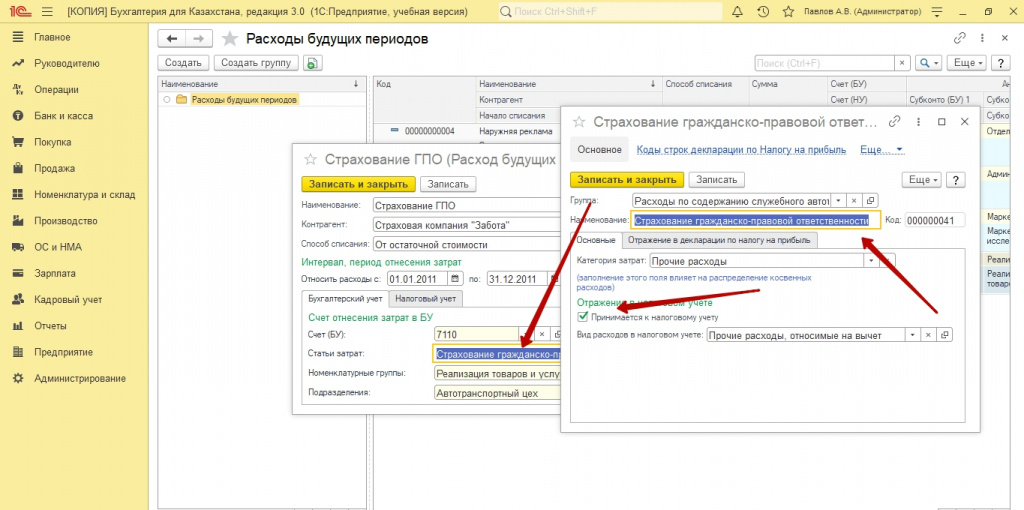Sort by the Наименование column header in table
1024x510 pixels.
coord(568,84)
